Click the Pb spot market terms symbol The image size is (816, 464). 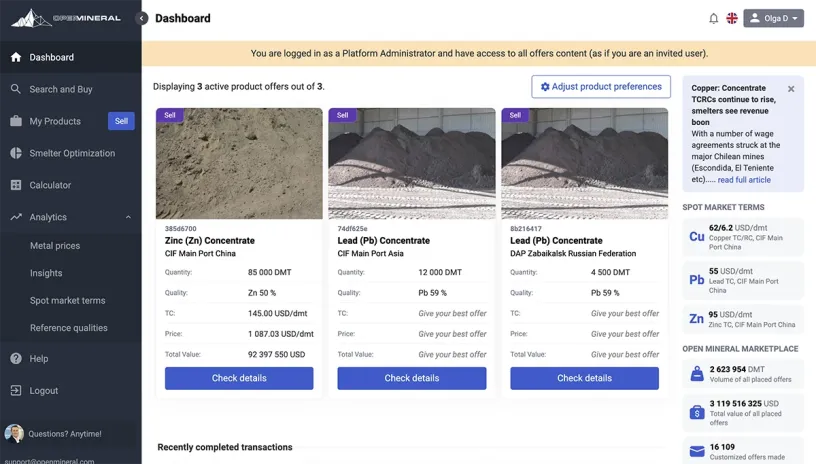click(697, 280)
